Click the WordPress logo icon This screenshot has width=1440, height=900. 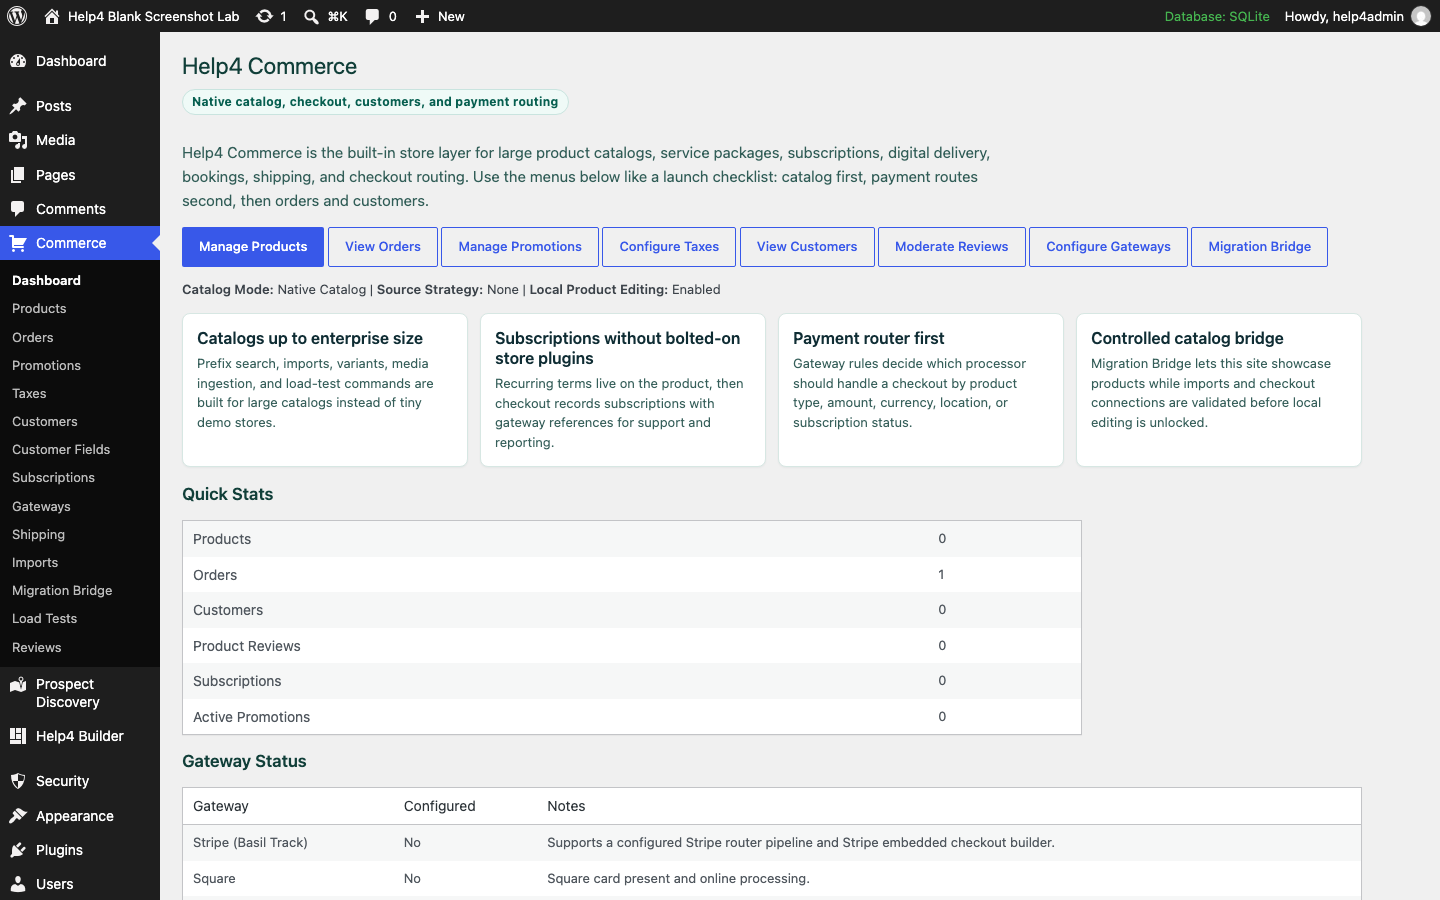pyautogui.click(x=17, y=16)
